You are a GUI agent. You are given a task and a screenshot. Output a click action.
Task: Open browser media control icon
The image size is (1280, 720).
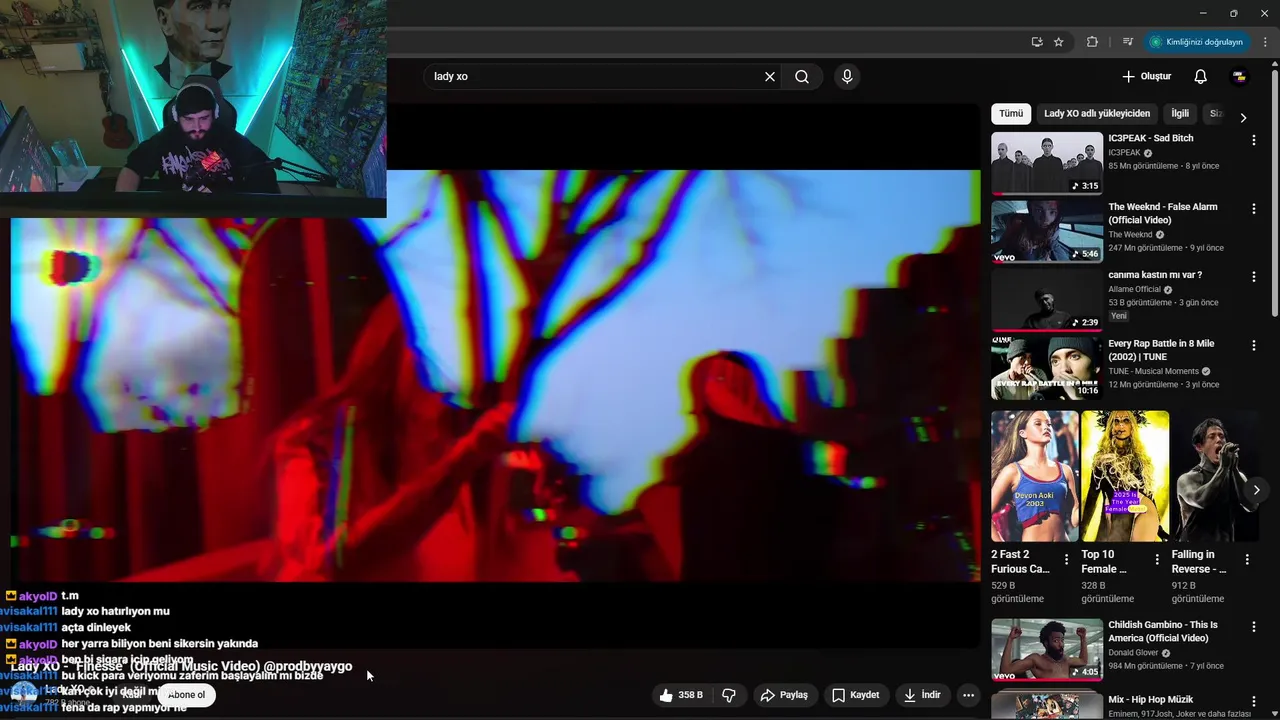click(1128, 42)
